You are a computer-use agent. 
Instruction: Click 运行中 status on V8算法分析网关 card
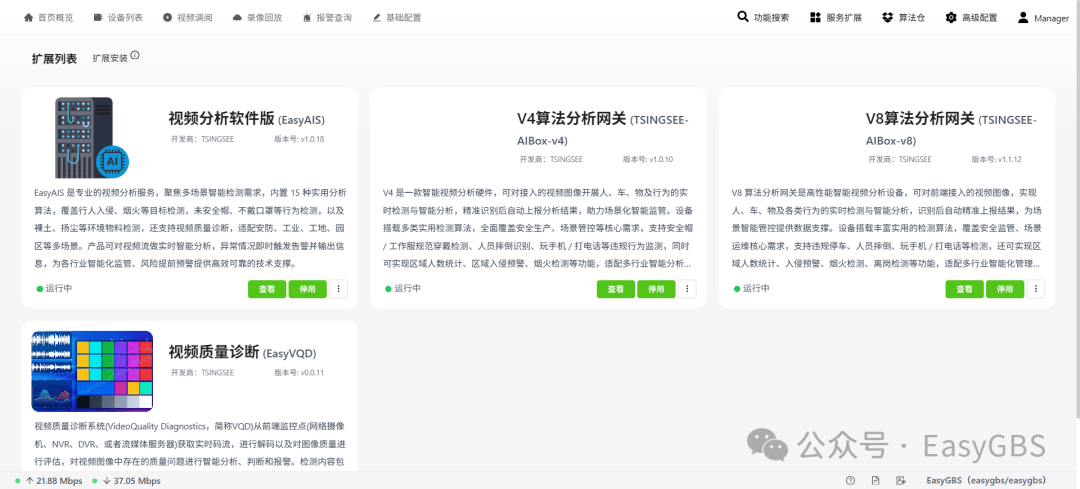click(x=752, y=289)
